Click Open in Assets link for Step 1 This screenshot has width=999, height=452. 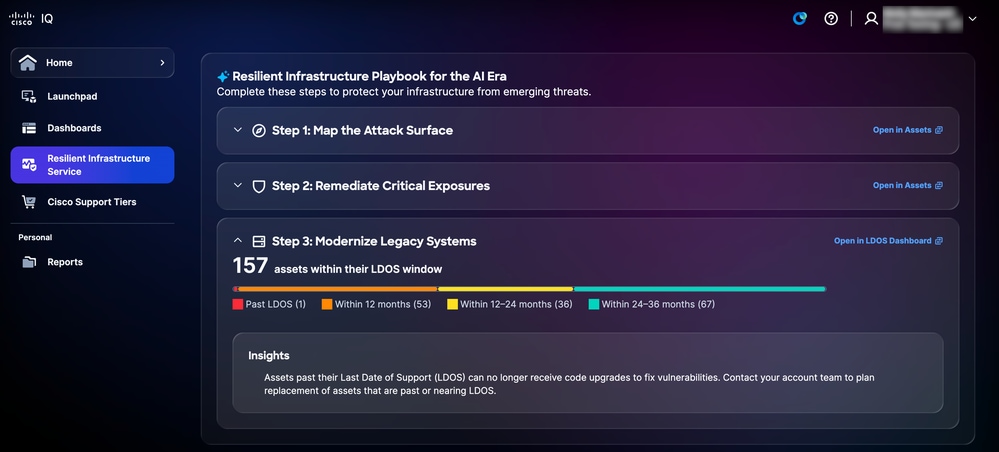[x=902, y=130]
